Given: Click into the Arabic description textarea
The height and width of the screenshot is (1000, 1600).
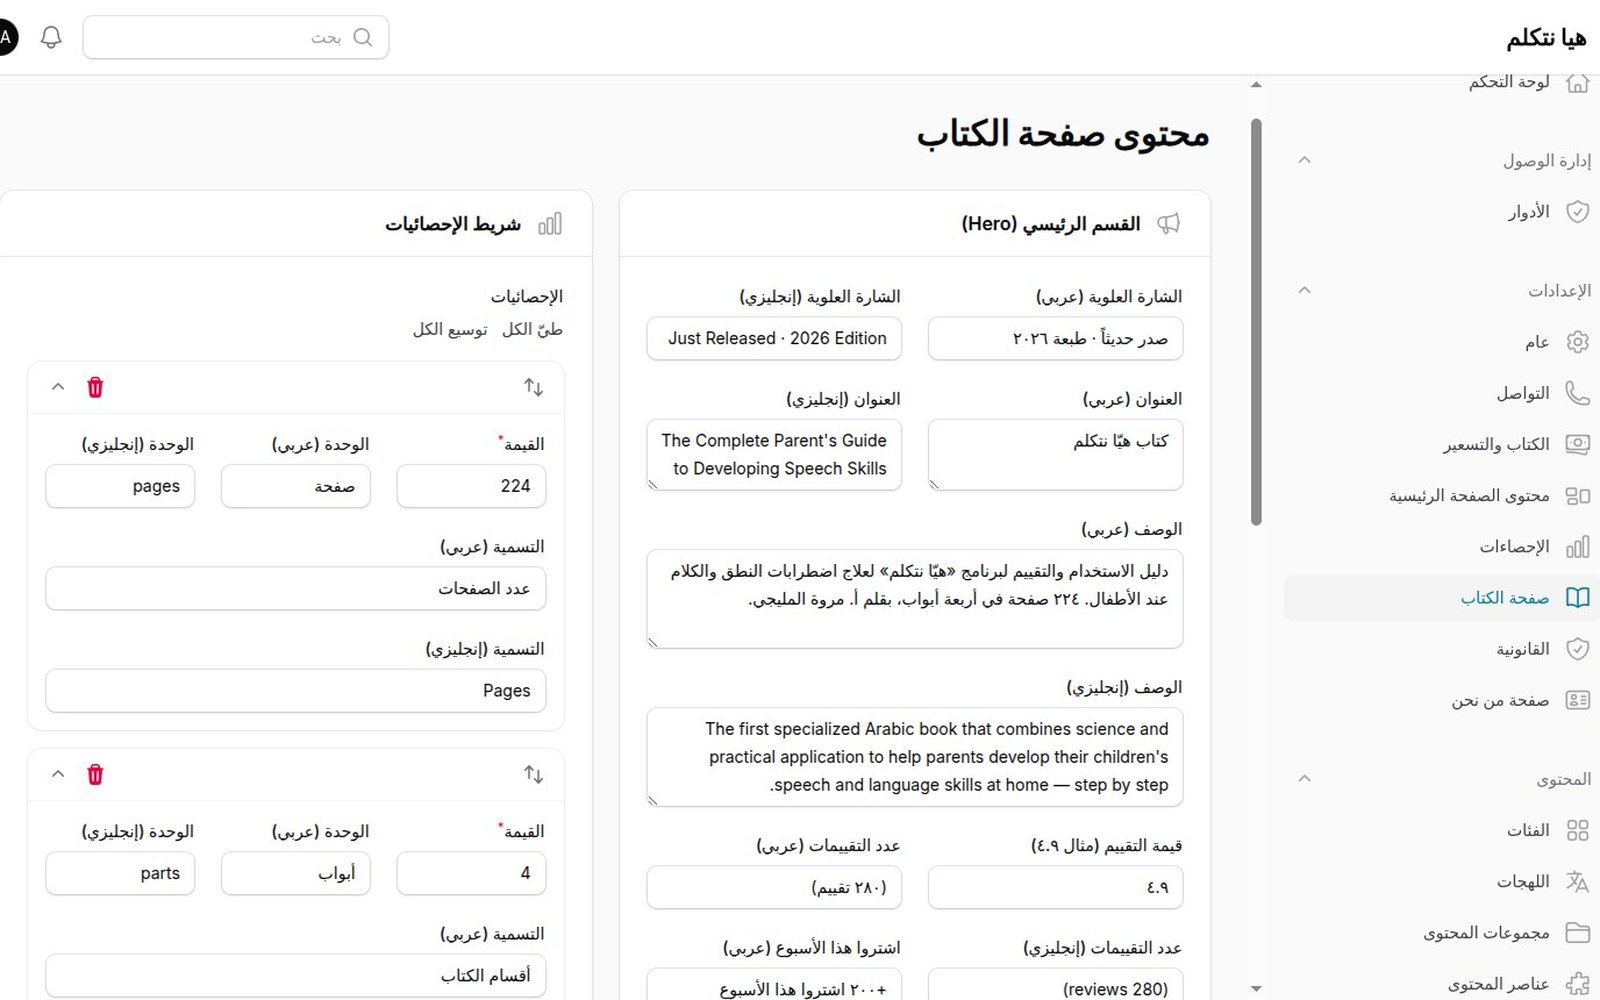Looking at the screenshot, I should 915,599.
